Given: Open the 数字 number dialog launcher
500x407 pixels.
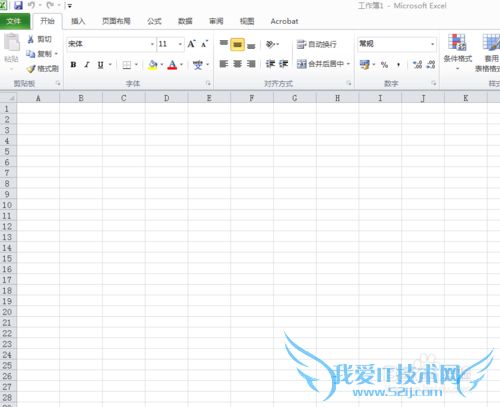Looking at the screenshot, I should coord(434,83).
